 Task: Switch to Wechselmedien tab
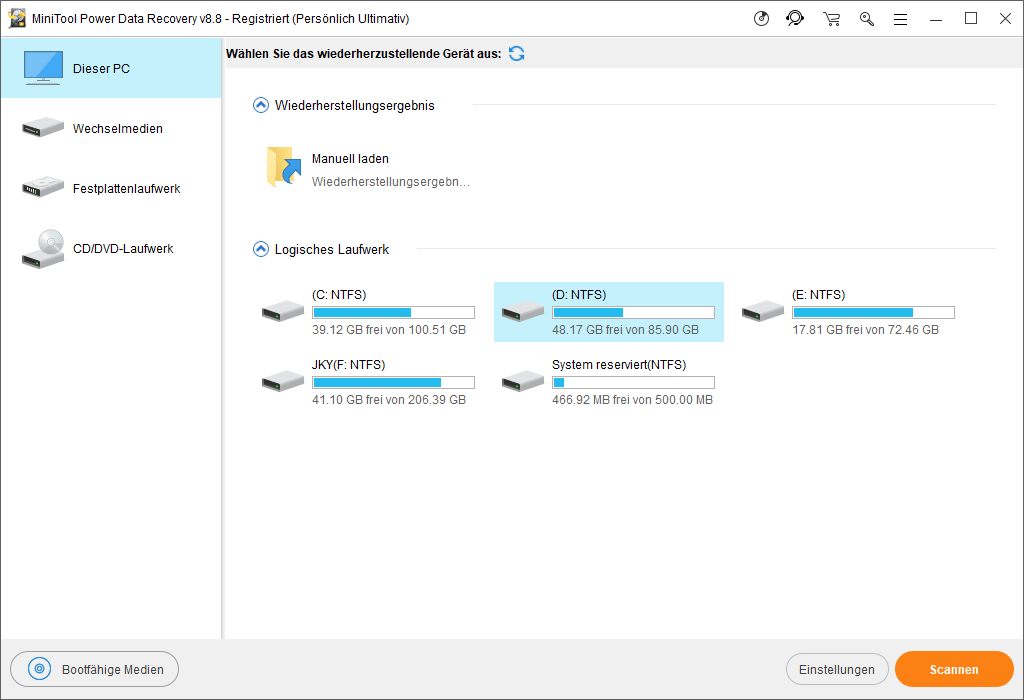(x=110, y=129)
